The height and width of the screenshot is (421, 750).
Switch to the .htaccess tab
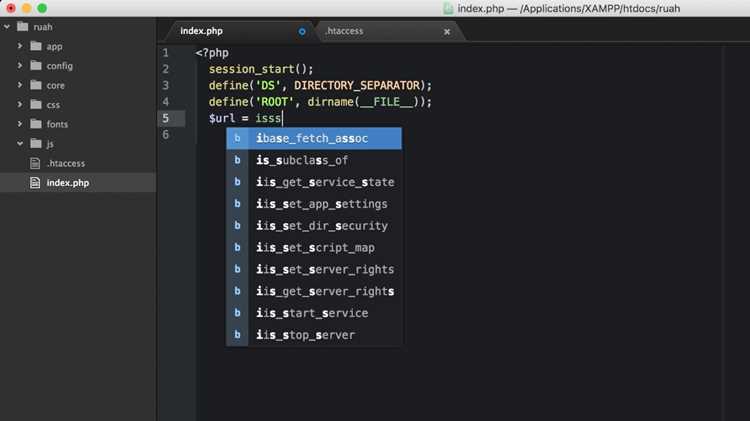[344, 31]
